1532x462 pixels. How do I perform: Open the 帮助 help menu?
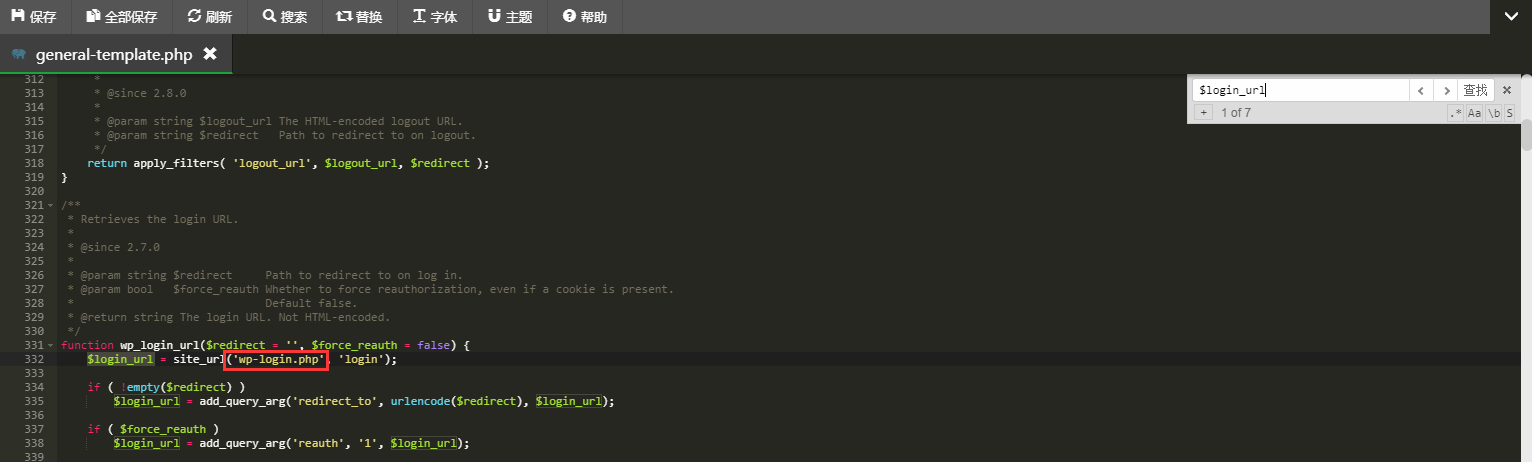(585, 17)
